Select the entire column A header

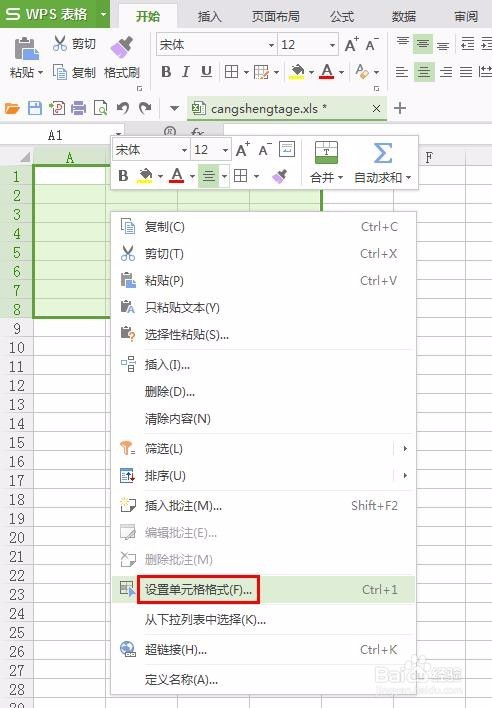tap(70, 158)
